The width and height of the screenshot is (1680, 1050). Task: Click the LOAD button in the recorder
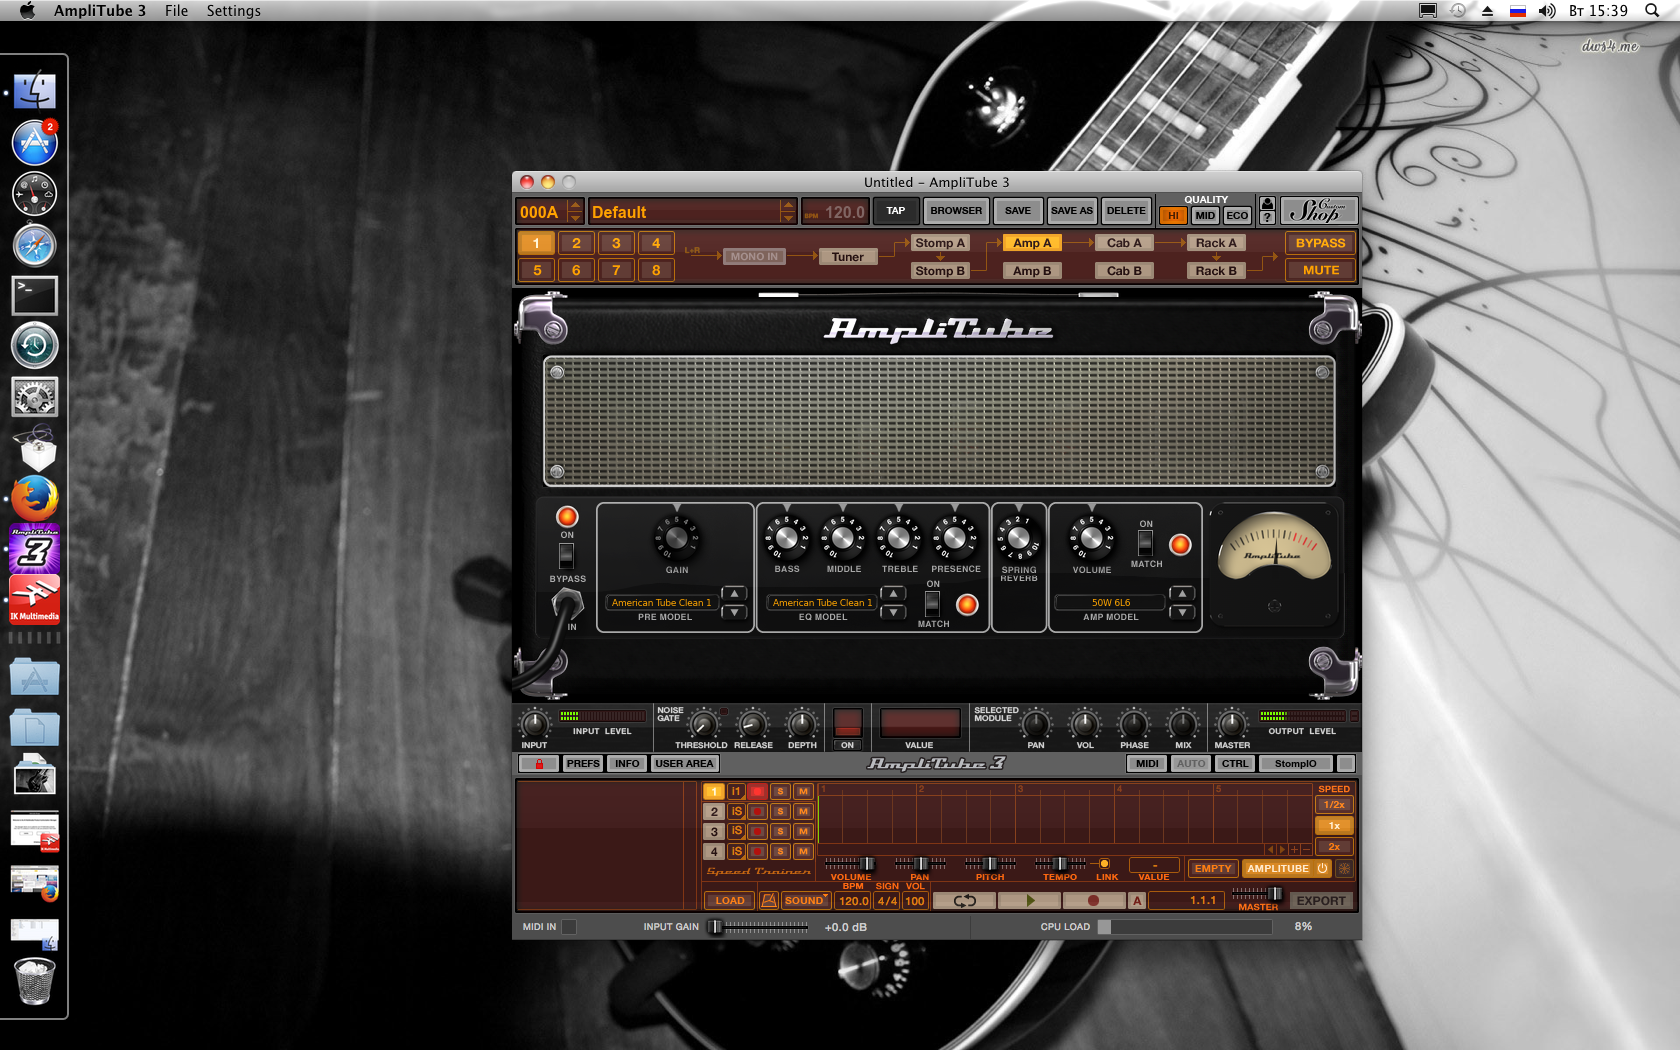pos(730,900)
